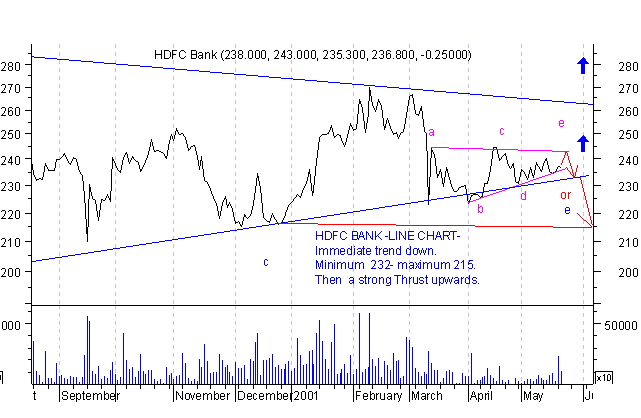Select the 'Immediate trend down.' annotation text
641x418 pixels.
[x=376, y=250]
